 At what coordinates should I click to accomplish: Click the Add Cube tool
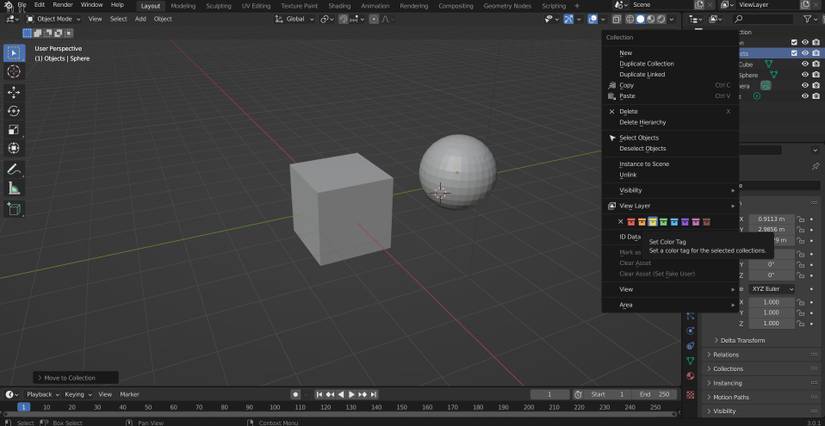pyautogui.click(x=14, y=209)
